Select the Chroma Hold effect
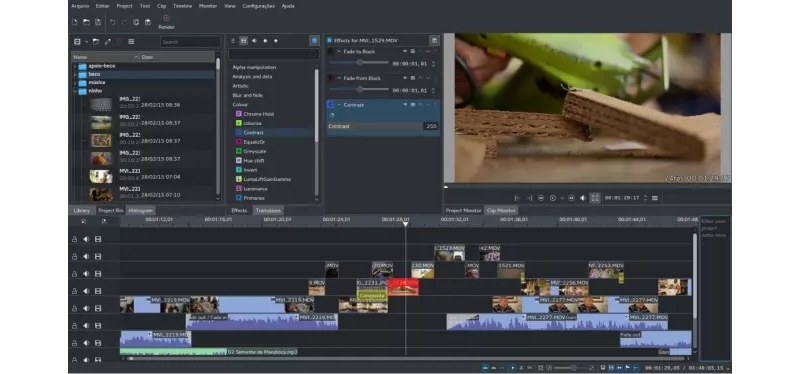Viewport: 800px width, 374px height. coord(258,114)
